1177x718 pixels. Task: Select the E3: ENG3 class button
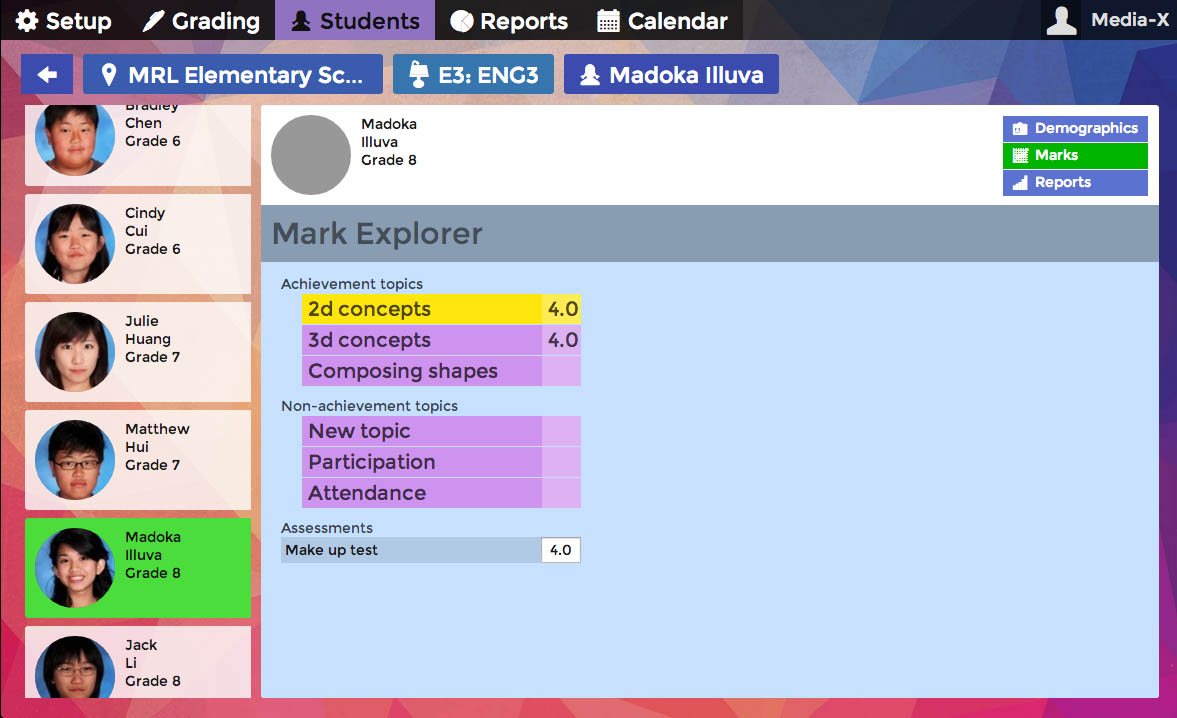[x=473, y=75]
